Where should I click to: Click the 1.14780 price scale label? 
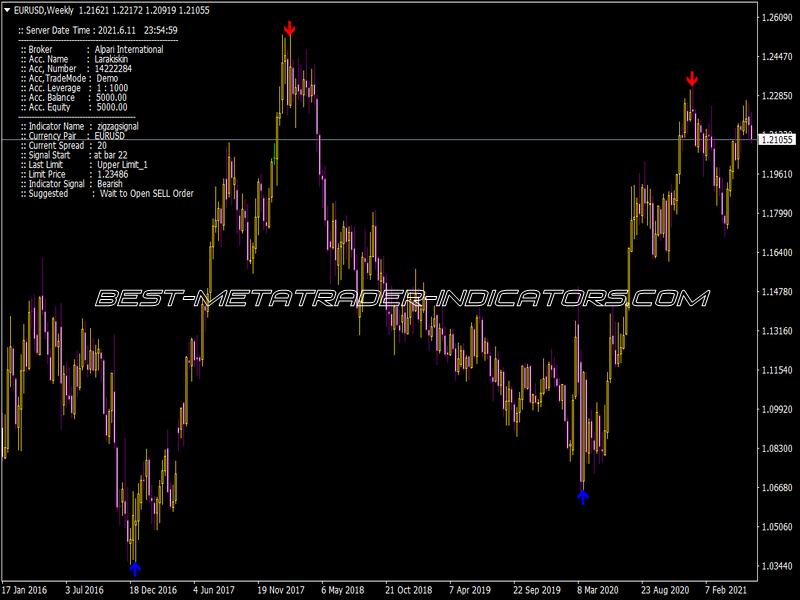point(777,292)
